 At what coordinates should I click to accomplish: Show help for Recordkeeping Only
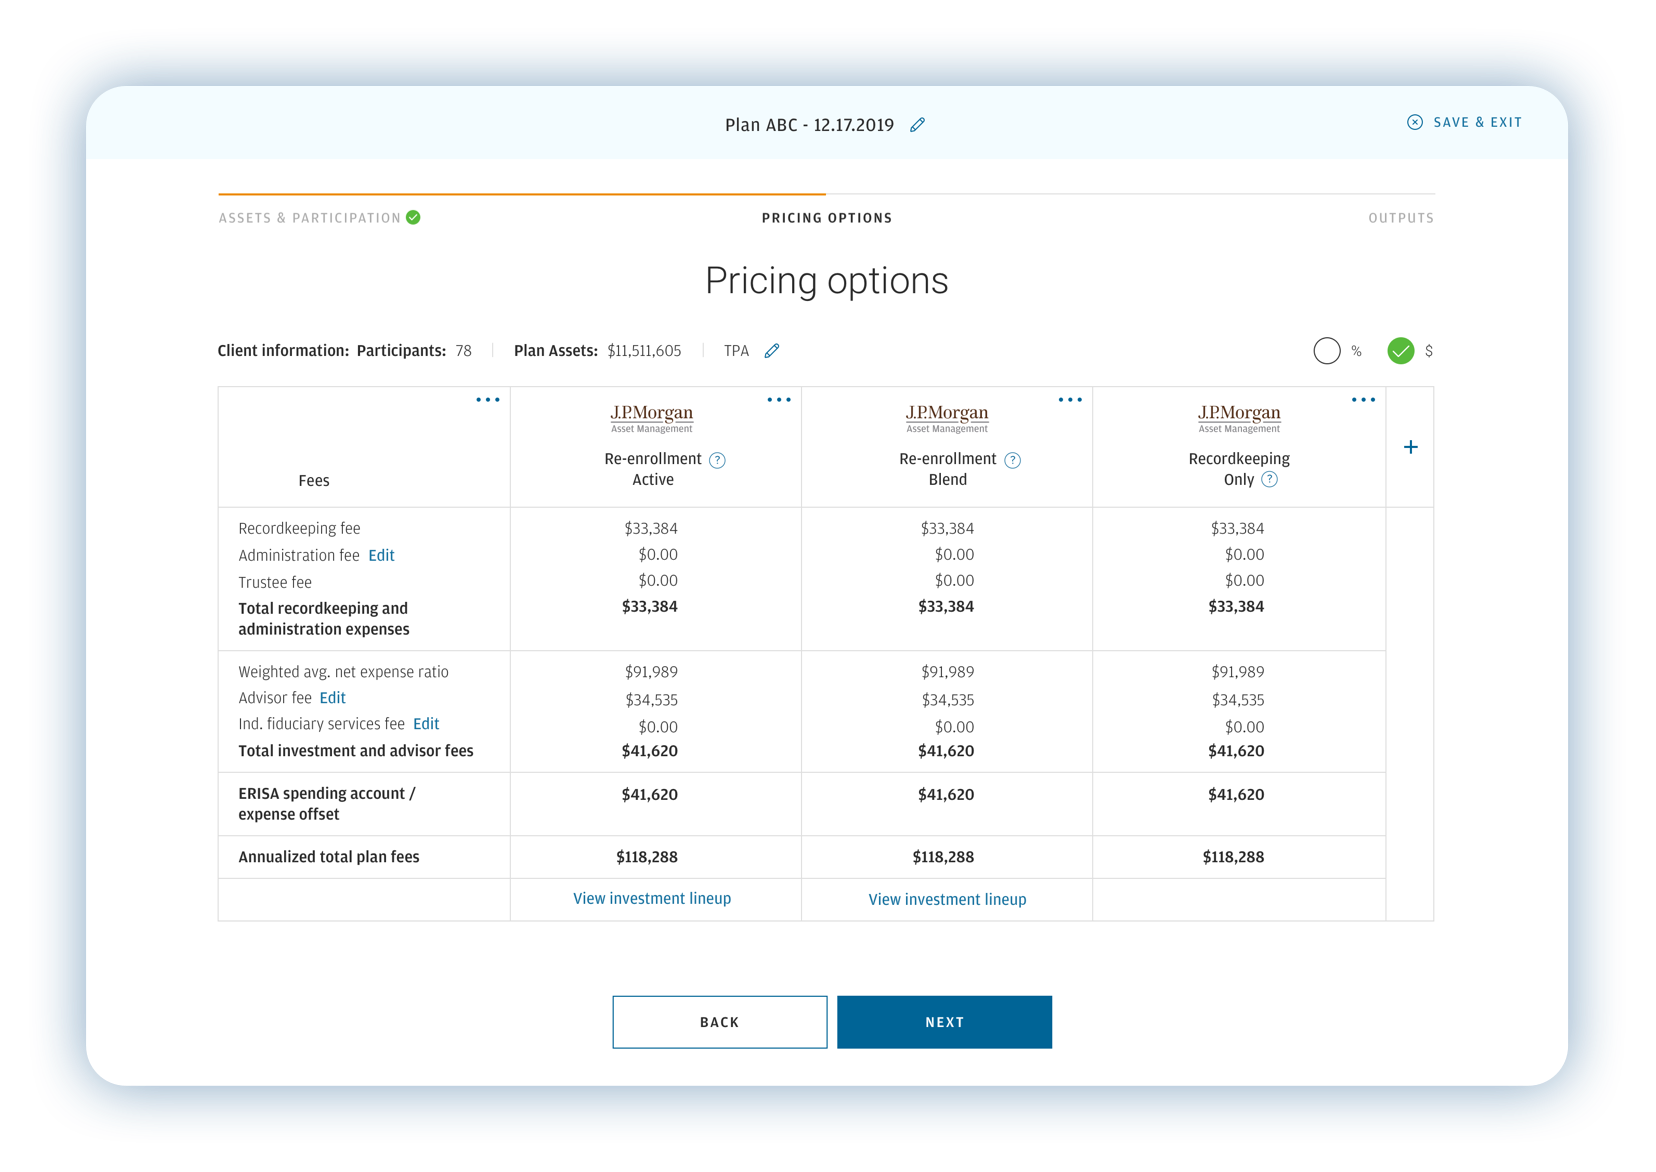[x=1269, y=480]
